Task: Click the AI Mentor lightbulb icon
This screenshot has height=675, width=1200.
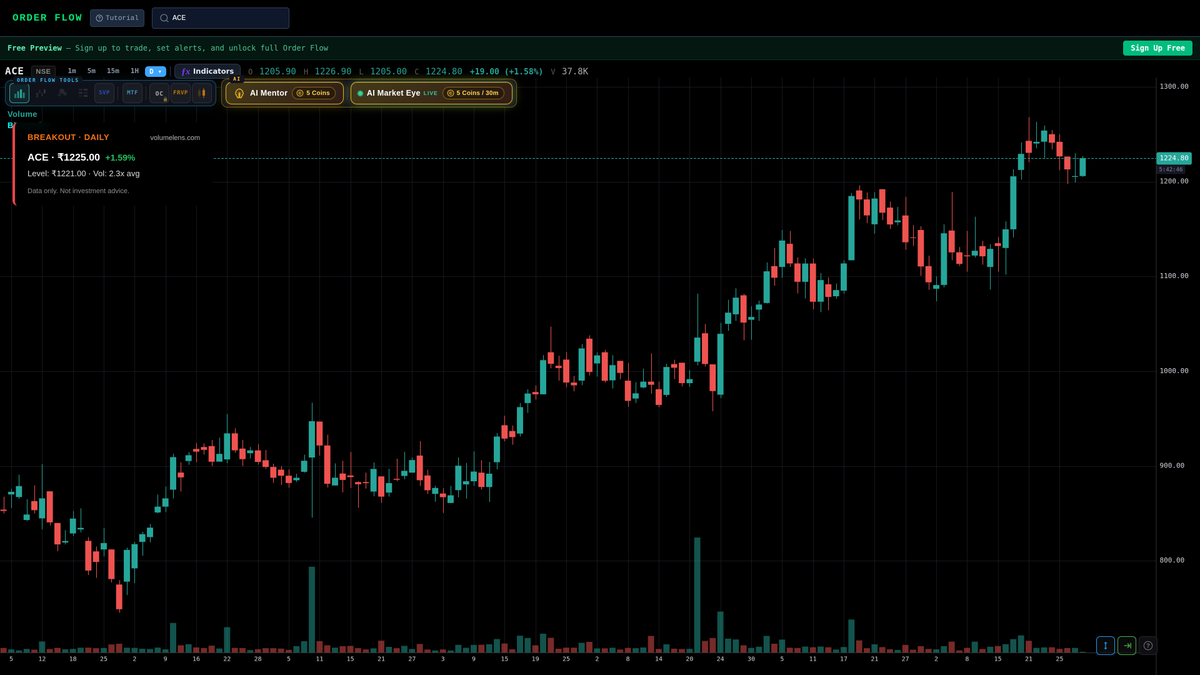Action: tap(239, 93)
